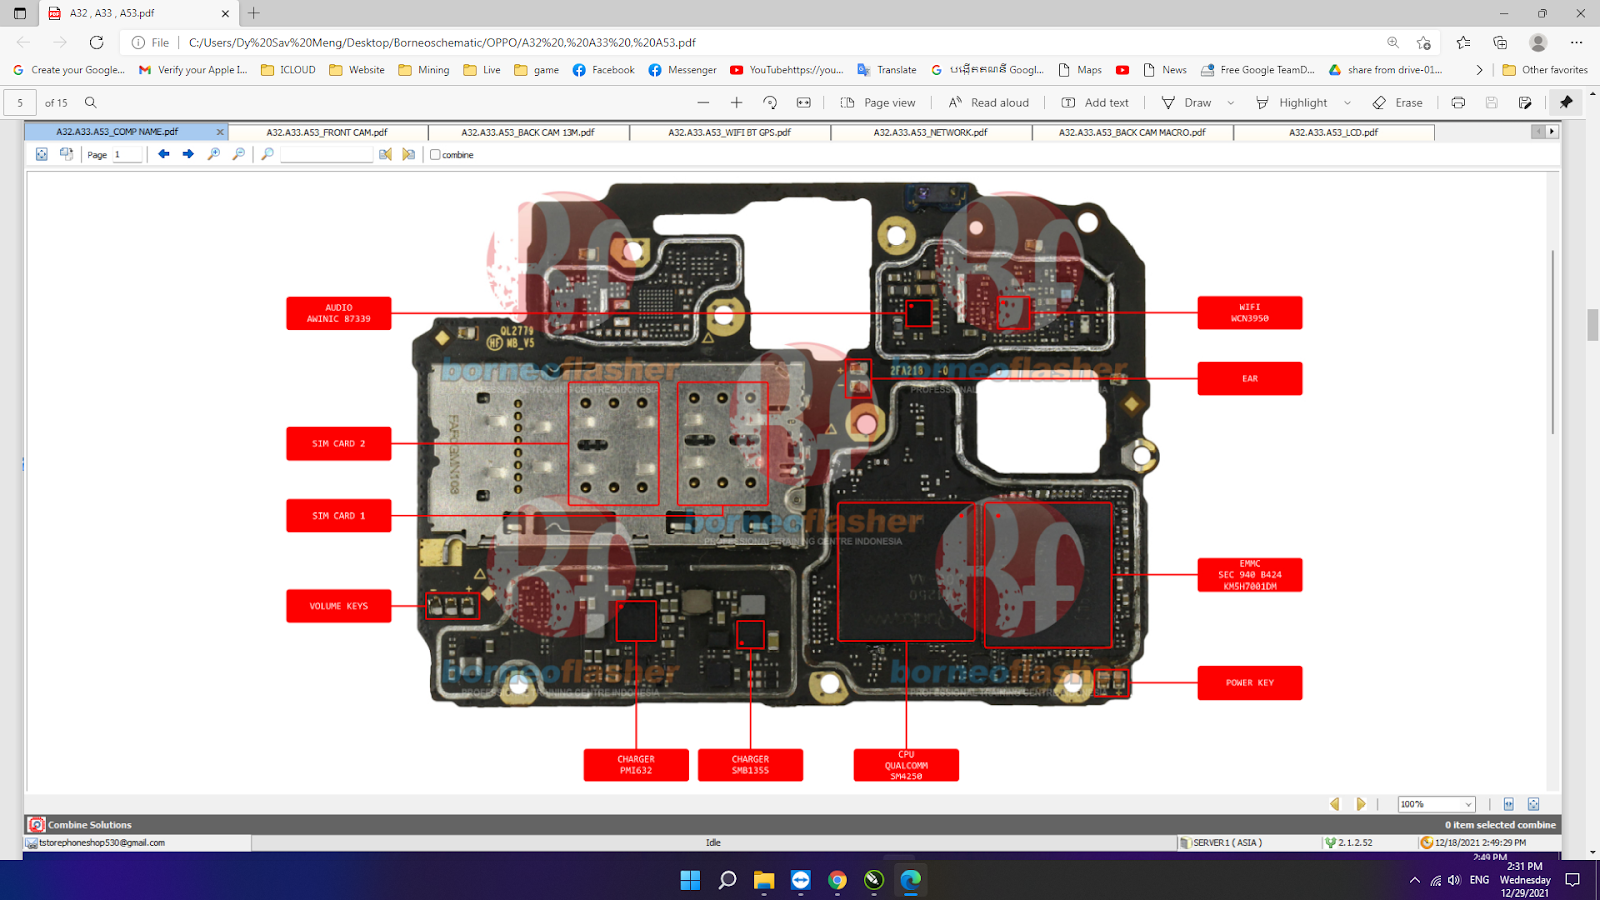The width and height of the screenshot is (1600, 900).
Task: Toggle fit to width icon
Action: click(803, 102)
